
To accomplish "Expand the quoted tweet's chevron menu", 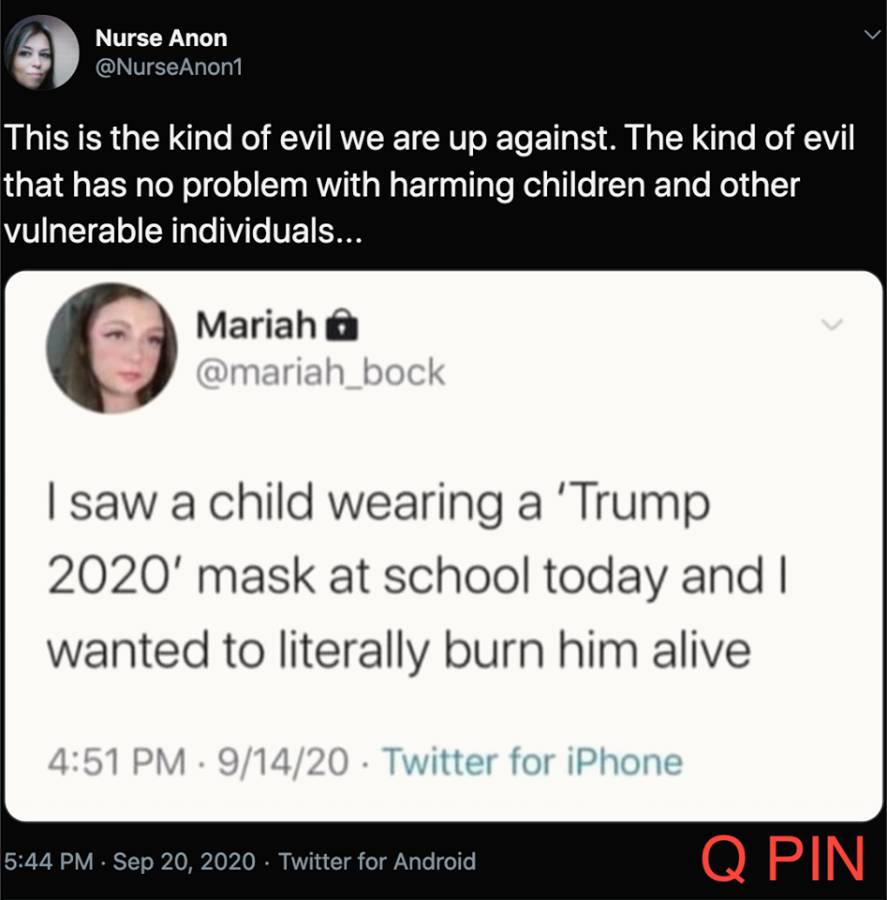I will (x=832, y=324).
